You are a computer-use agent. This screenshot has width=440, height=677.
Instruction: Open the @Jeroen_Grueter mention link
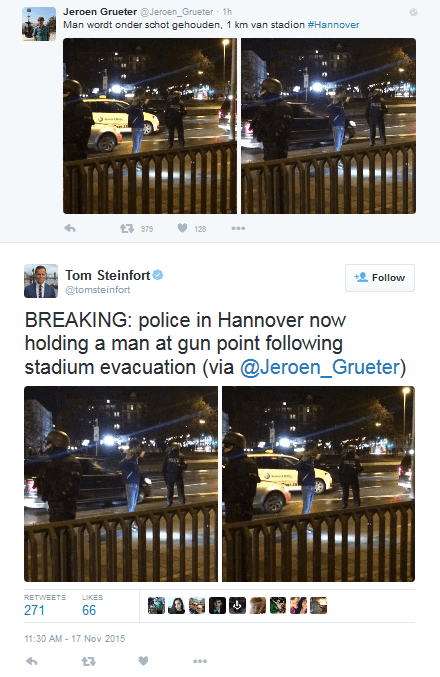(320, 367)
